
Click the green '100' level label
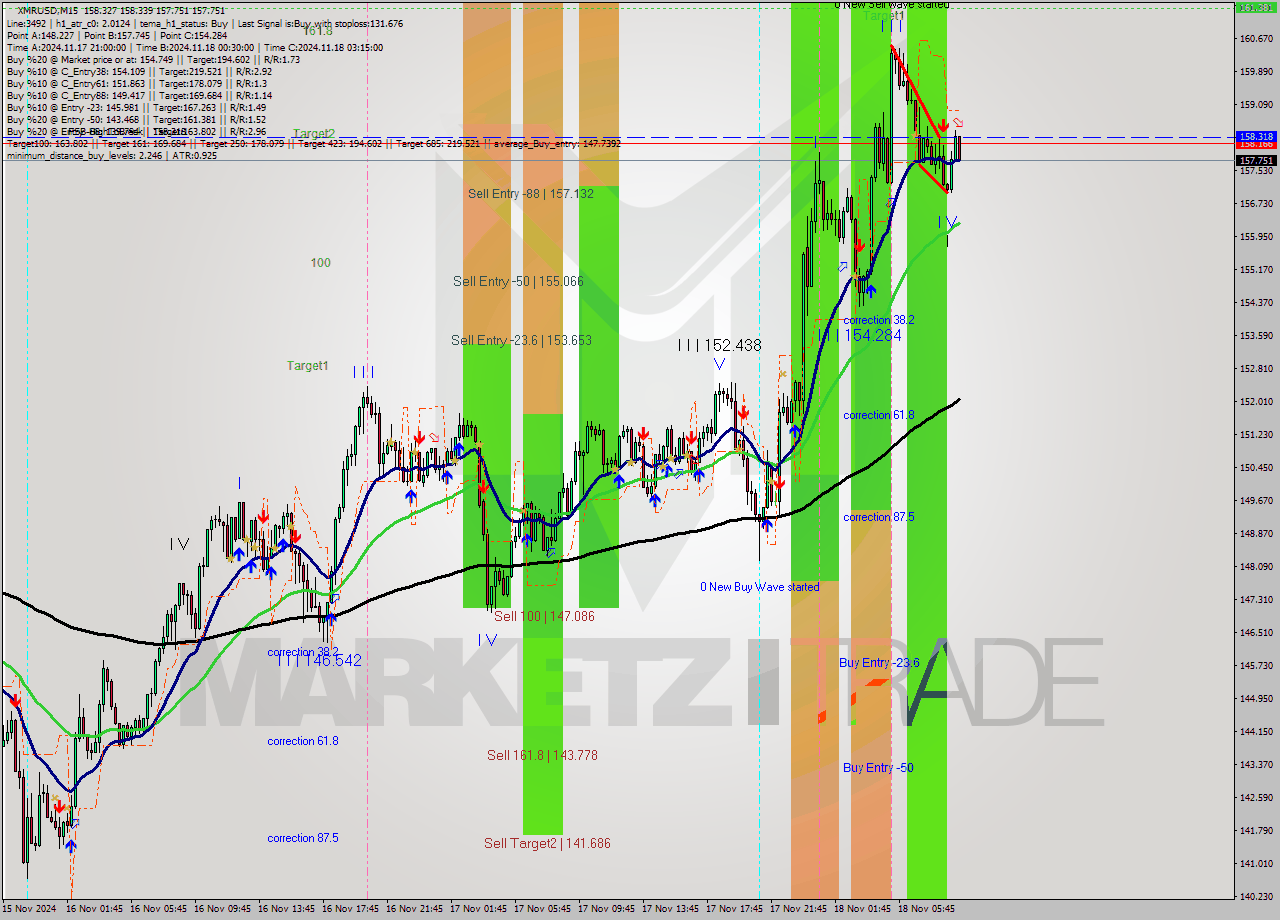(320, 263)
